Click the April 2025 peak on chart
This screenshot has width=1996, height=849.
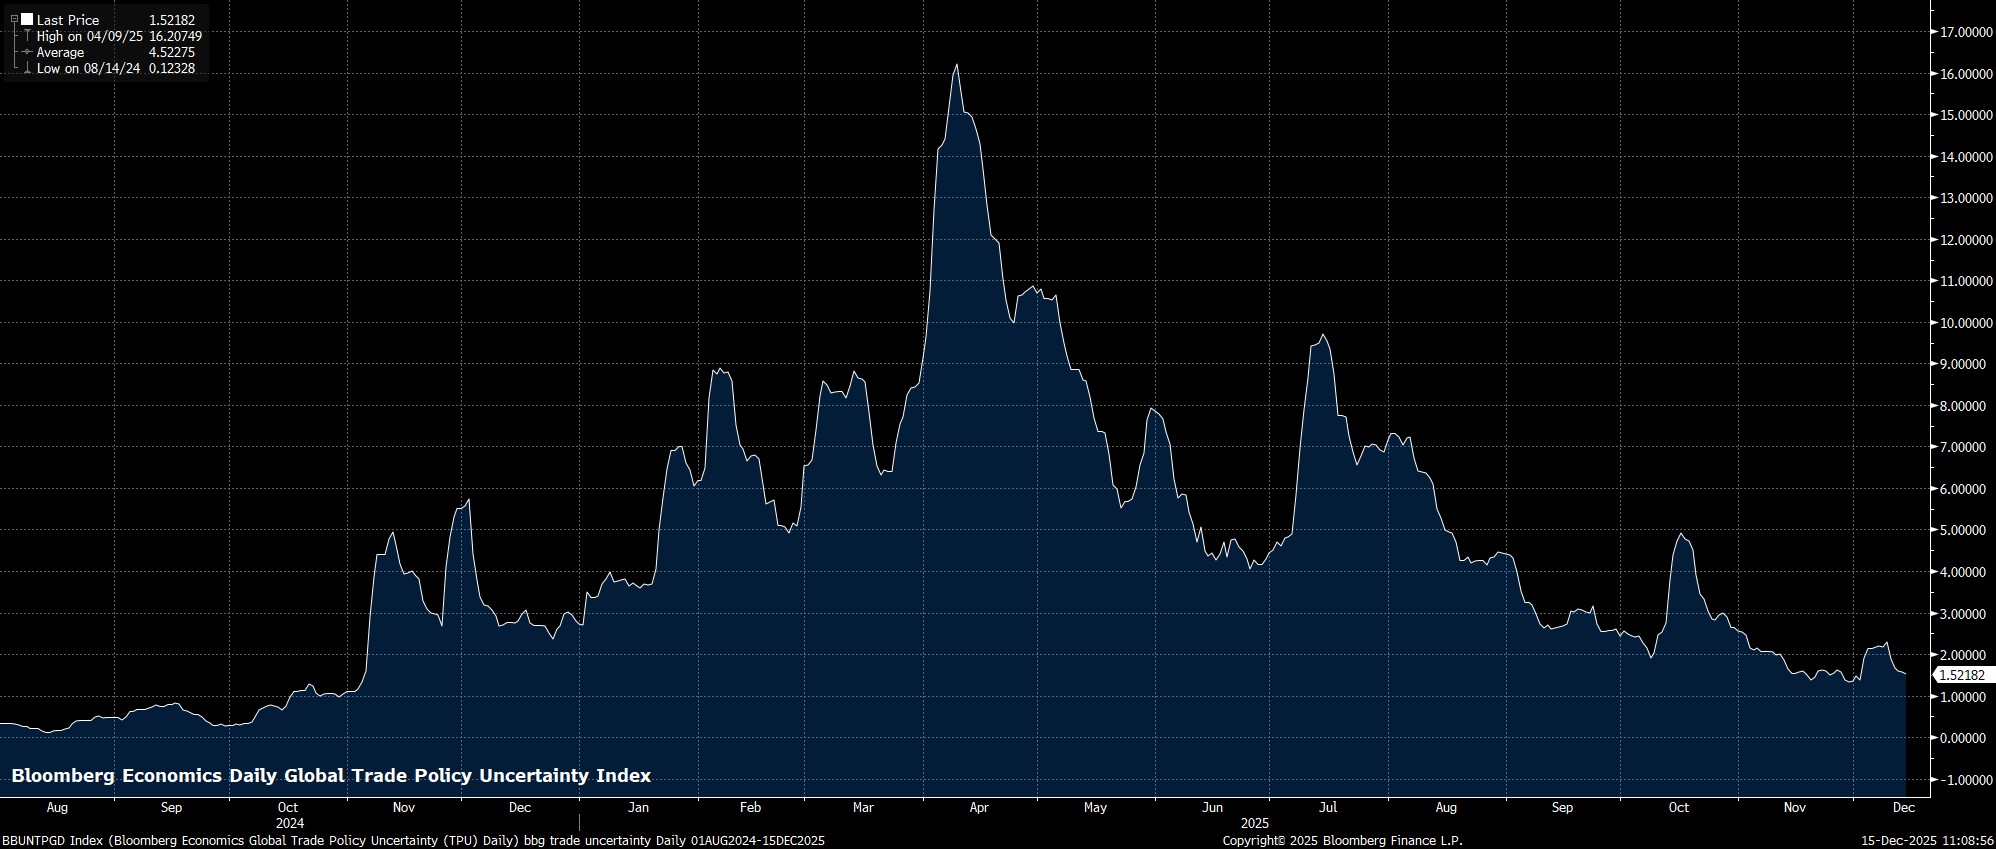[x=956, y=66]
